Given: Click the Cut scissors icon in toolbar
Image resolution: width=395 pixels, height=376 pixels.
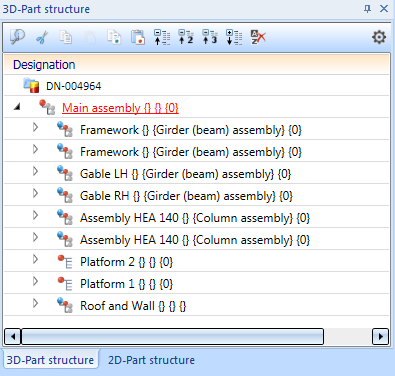Looking at the screenshot, I should pyautogui.click(x=42, y=37).
